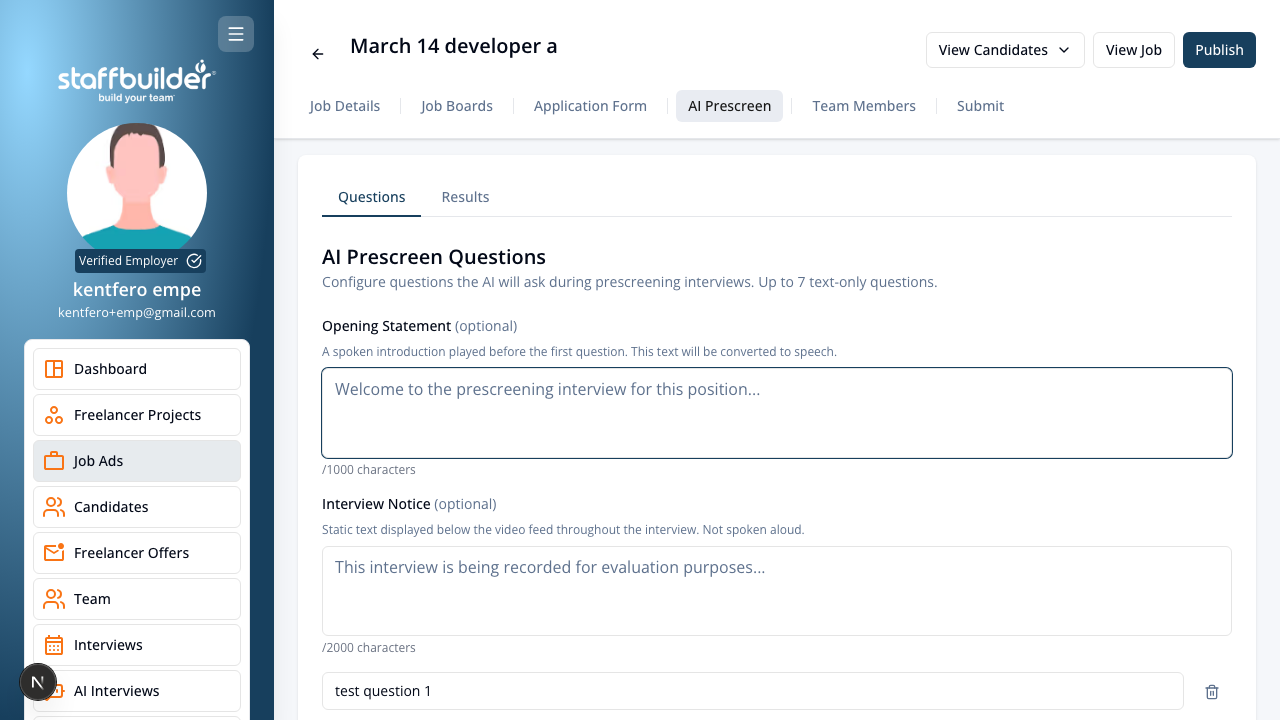Image resolution: width=1280 pixels, height=720 pixels.
Task: Open Dashboard from the sidebar icon
Action: point(54,369)
